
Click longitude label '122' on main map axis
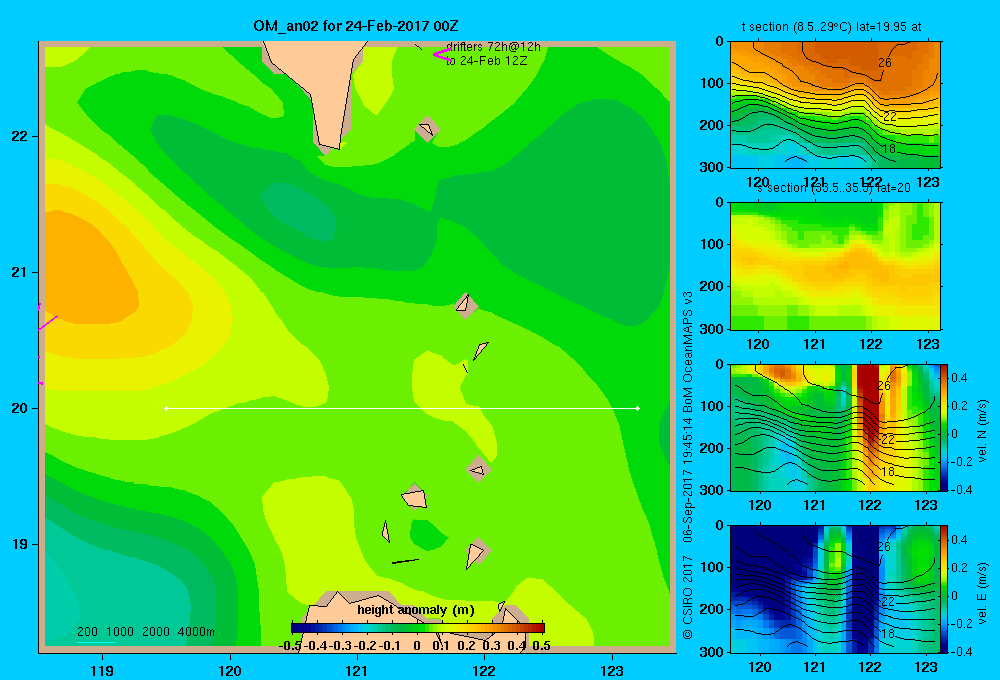484,670
